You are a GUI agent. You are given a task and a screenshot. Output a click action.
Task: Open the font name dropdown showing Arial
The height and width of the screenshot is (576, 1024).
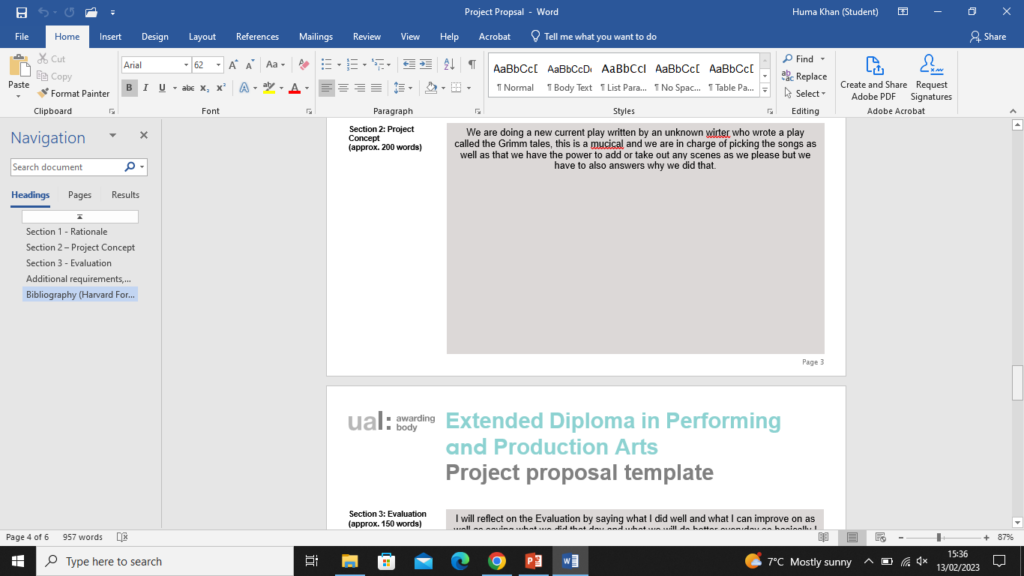tap(185, 65)
